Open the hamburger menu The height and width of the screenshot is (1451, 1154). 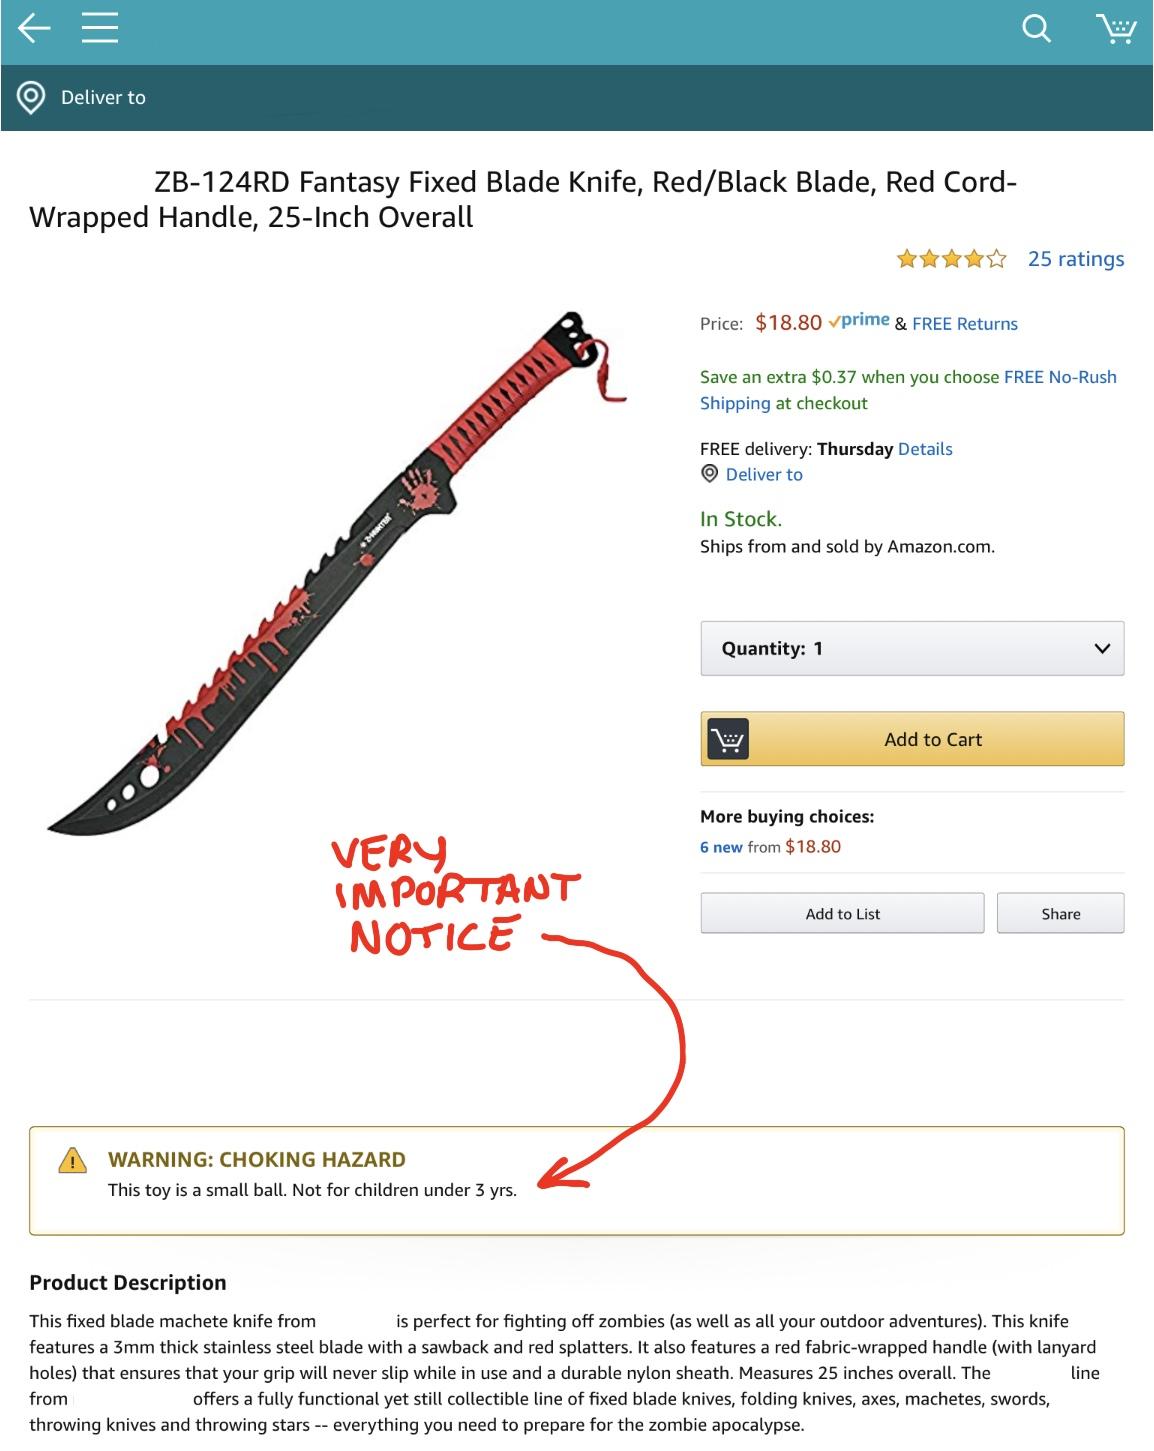[x=100, y=28]
